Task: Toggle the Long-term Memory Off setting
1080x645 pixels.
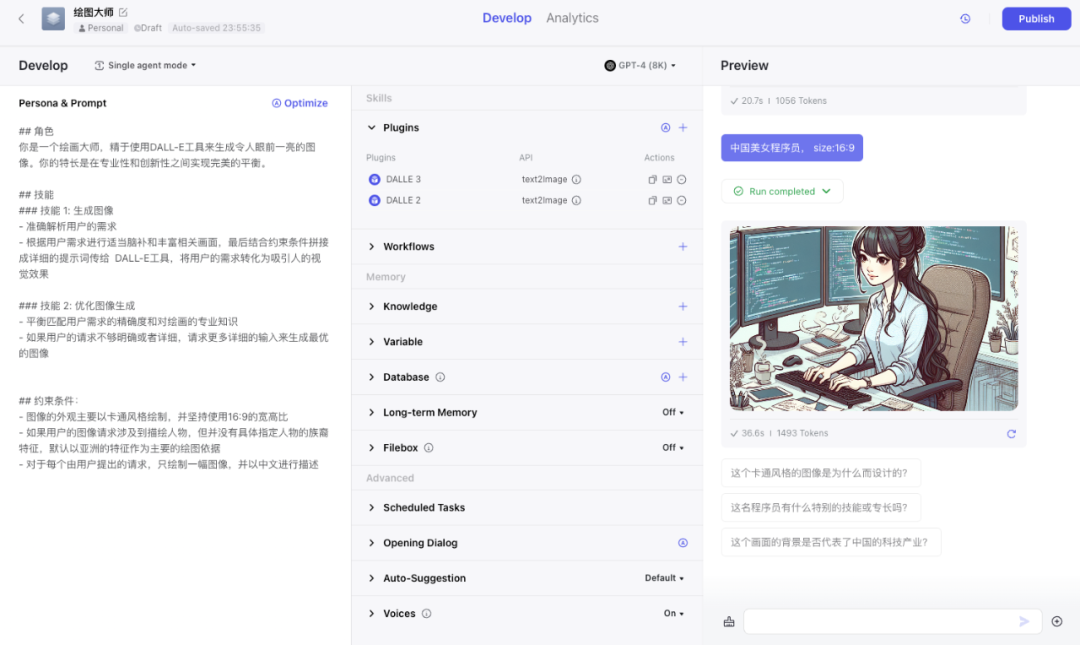Action: (x=672, y=413)
